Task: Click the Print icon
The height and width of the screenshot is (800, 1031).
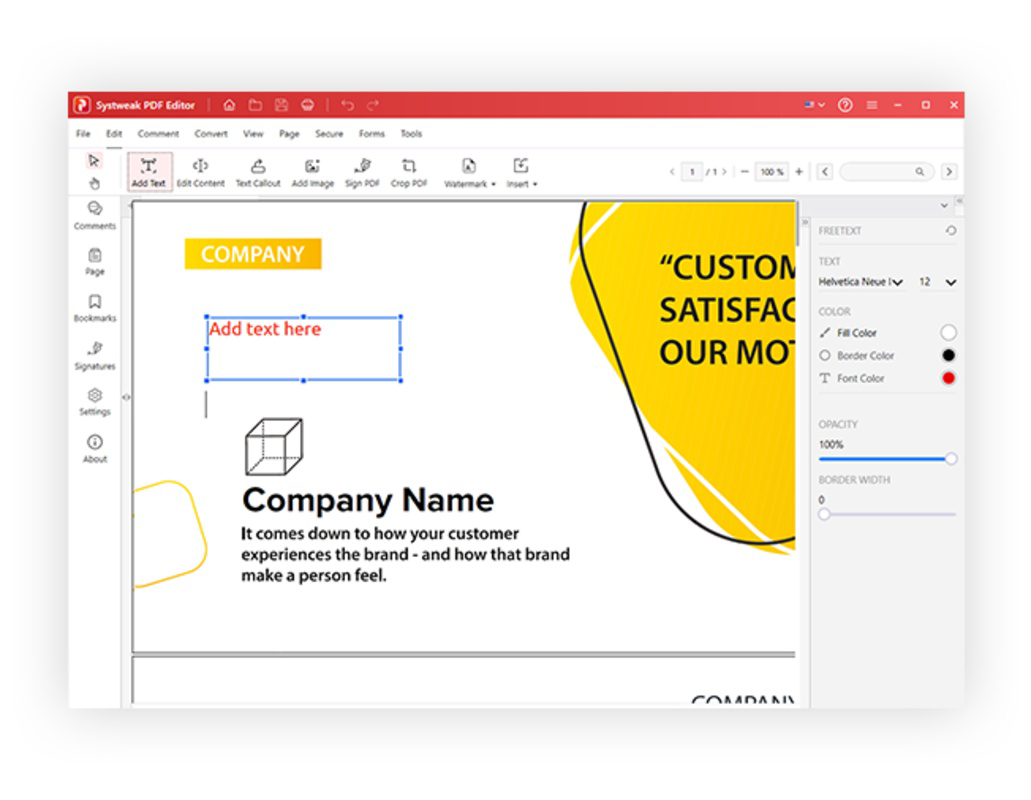Action: pos(307,105)
